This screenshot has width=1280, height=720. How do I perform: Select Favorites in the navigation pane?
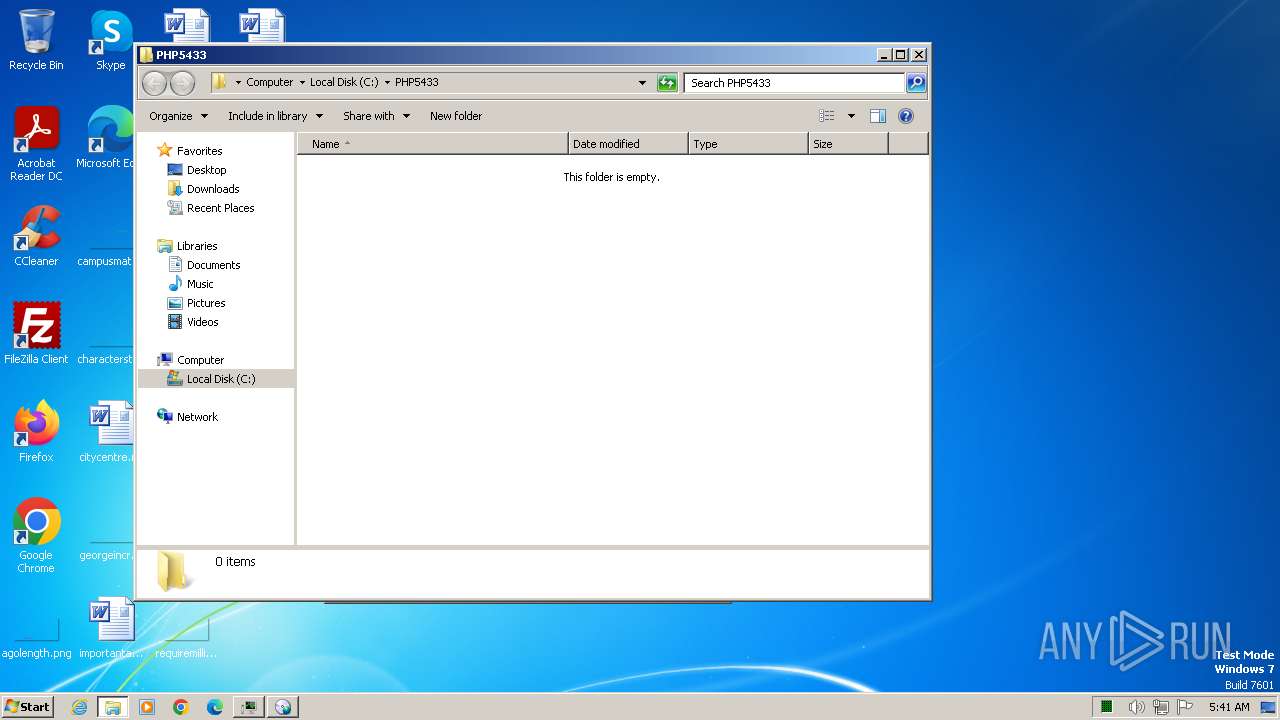point(199,151)
